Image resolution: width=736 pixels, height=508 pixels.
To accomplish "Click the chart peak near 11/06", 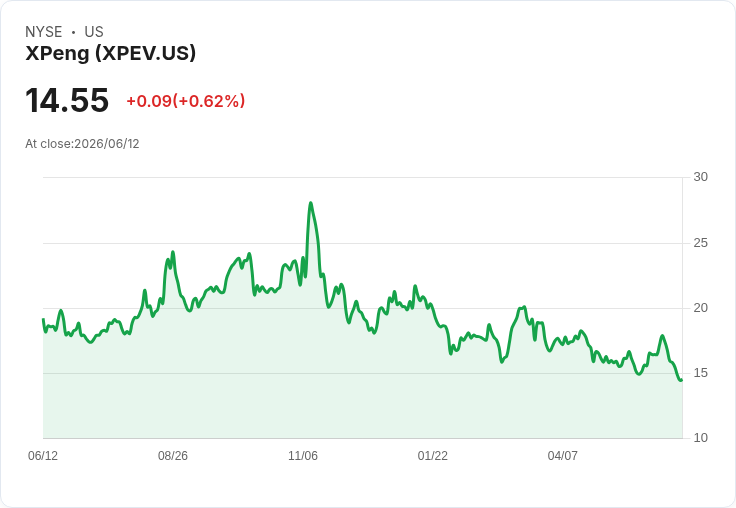I will coord(310,203).
